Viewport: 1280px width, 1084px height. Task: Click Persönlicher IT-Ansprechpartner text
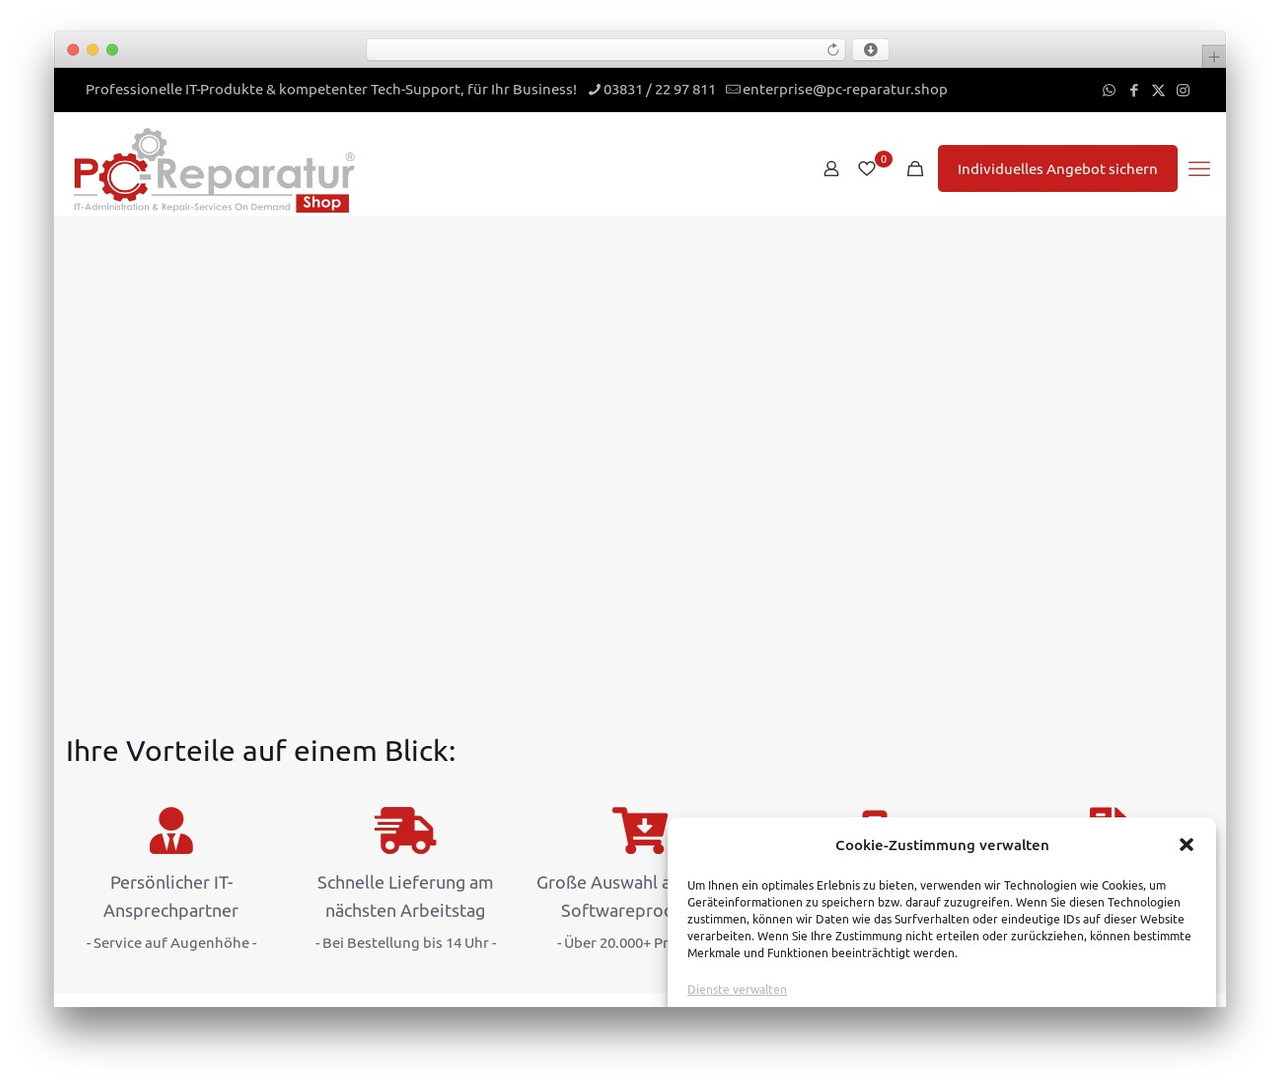pyautogui.click(x=171, y=897)
